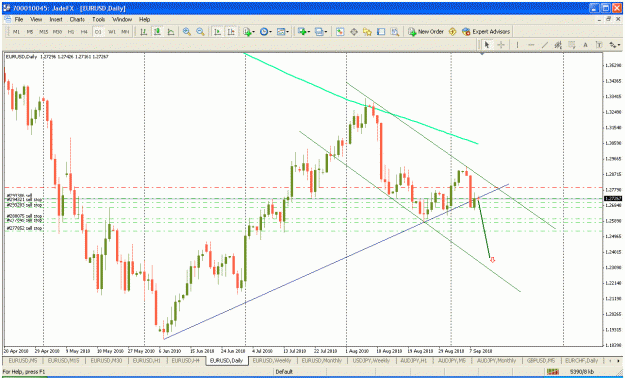Click the red sell arrow marker on chart
Screen dimensions: 625x378
pyautogui.click(x=492, y=260)
